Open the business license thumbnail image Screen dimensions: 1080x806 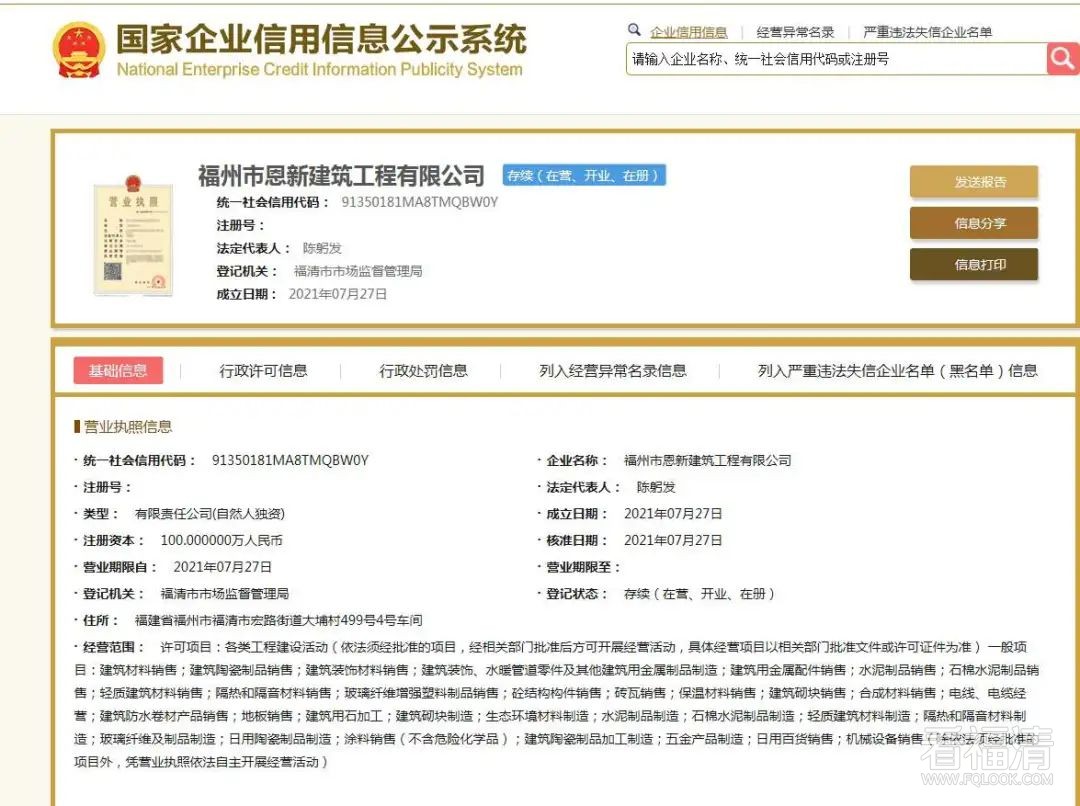pyautogui.click(x=133, y=235)
